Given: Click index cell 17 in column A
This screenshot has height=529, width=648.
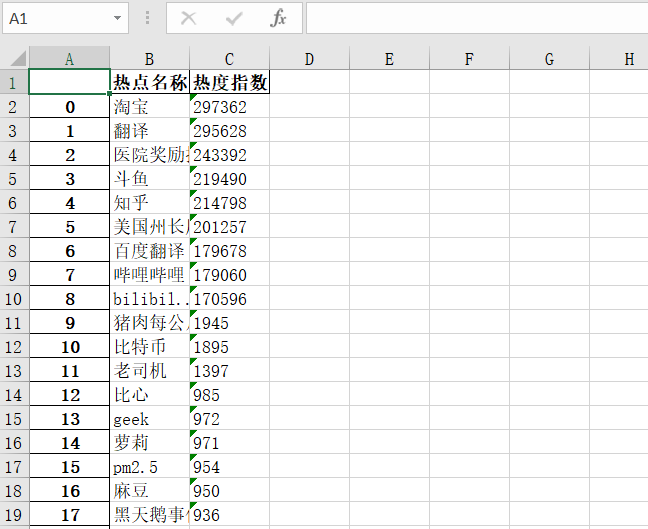Looking at the screenshot, I should pyautogui.click(x=69, y=513).
